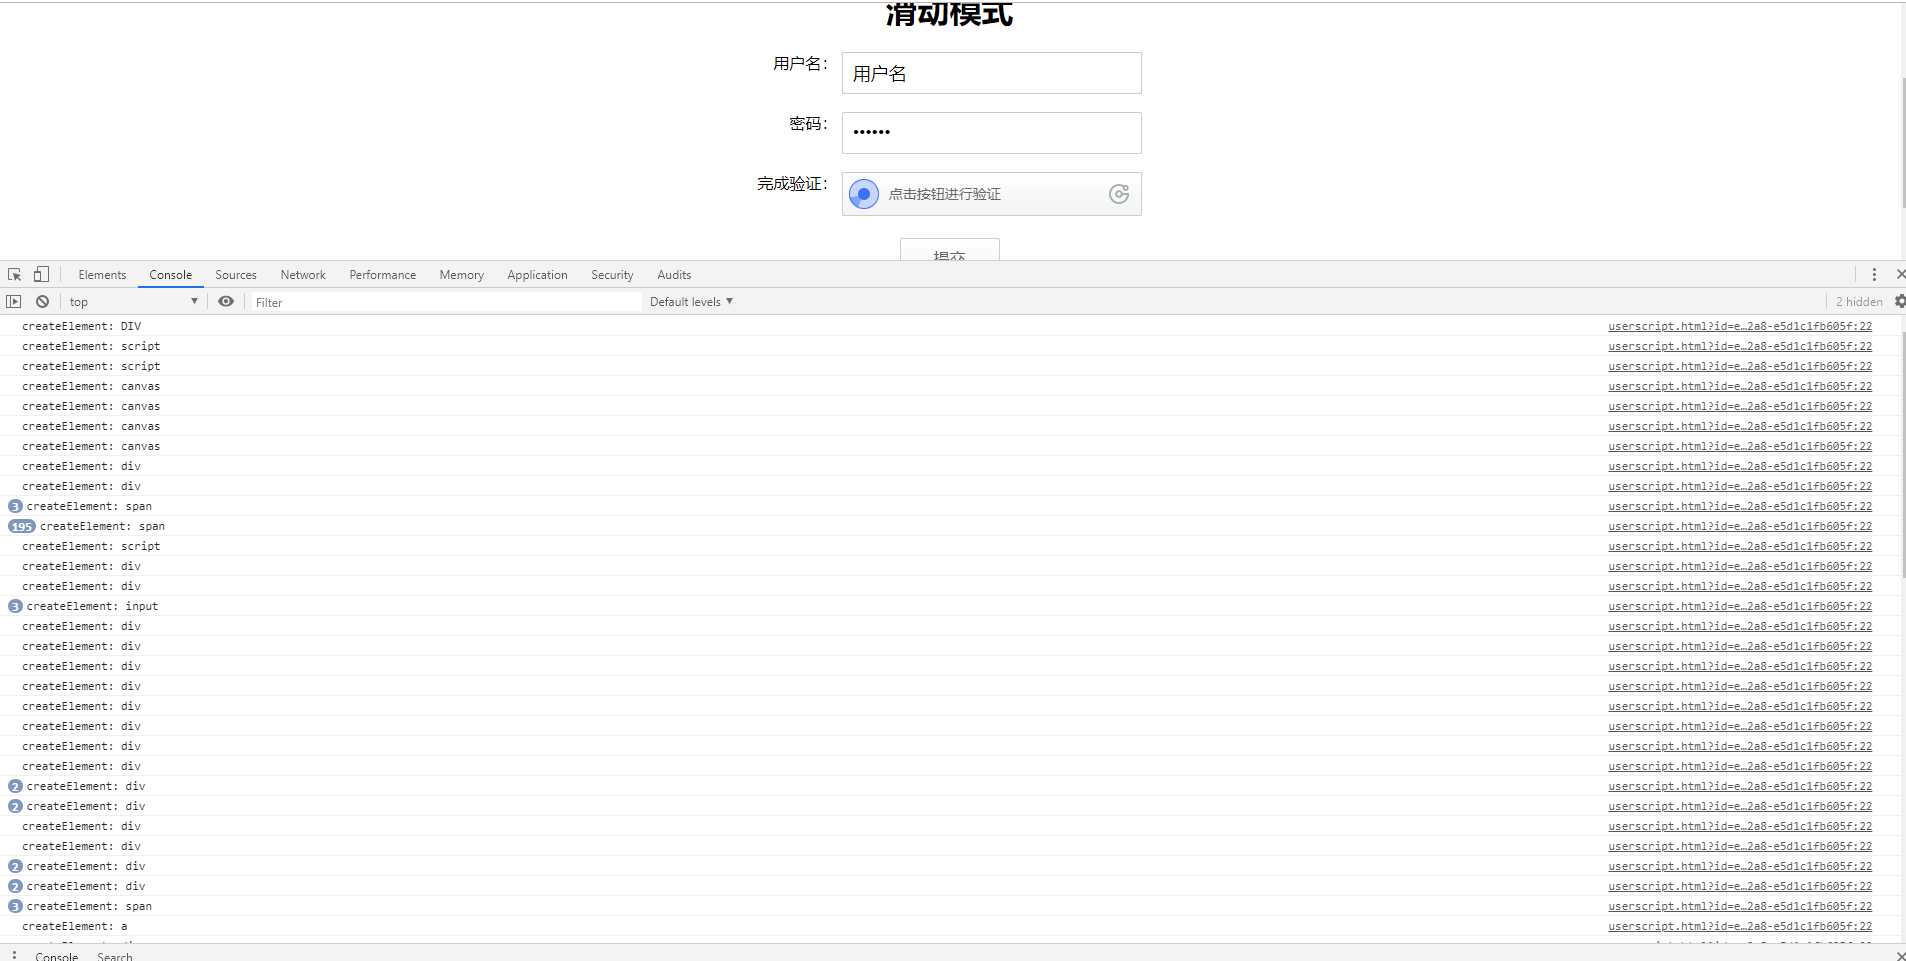Open the Memory tab
This screenshot has height=961, width=1906.
click(462, 275)
